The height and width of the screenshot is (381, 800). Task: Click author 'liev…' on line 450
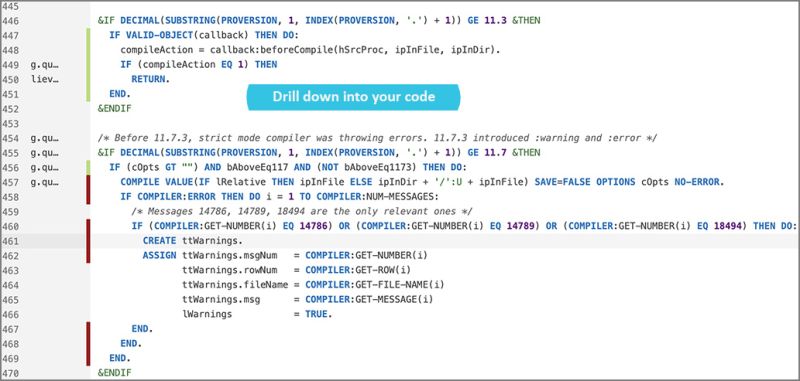coord(45,80)
